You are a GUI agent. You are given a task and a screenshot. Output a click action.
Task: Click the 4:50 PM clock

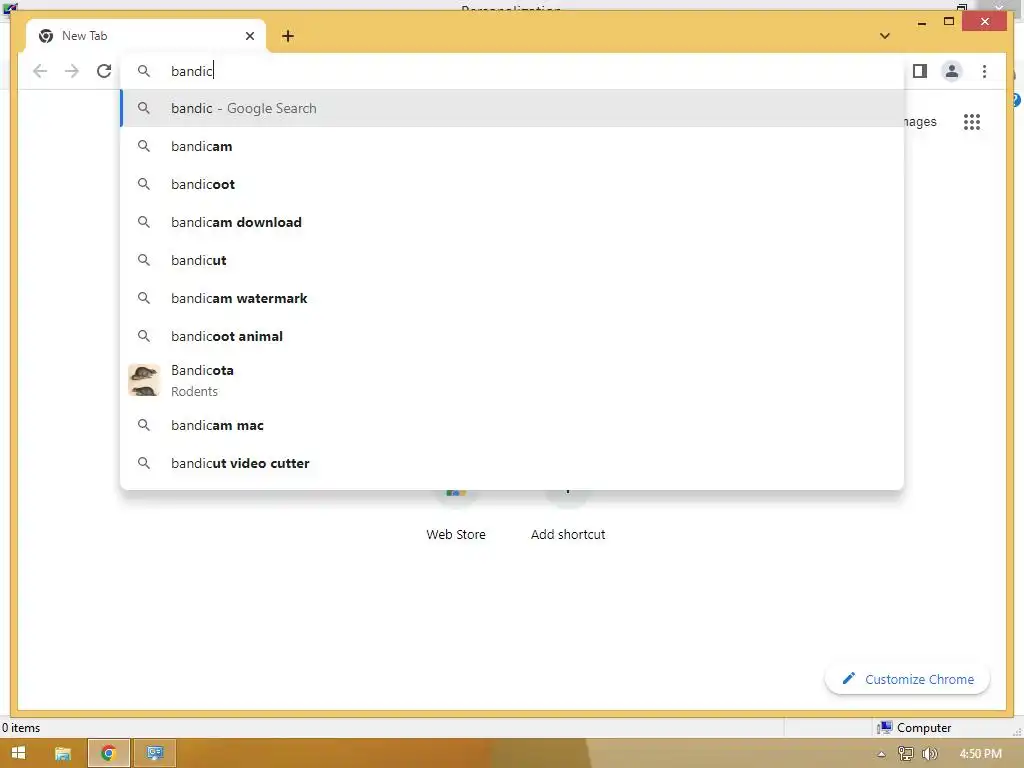coord(980,754)
